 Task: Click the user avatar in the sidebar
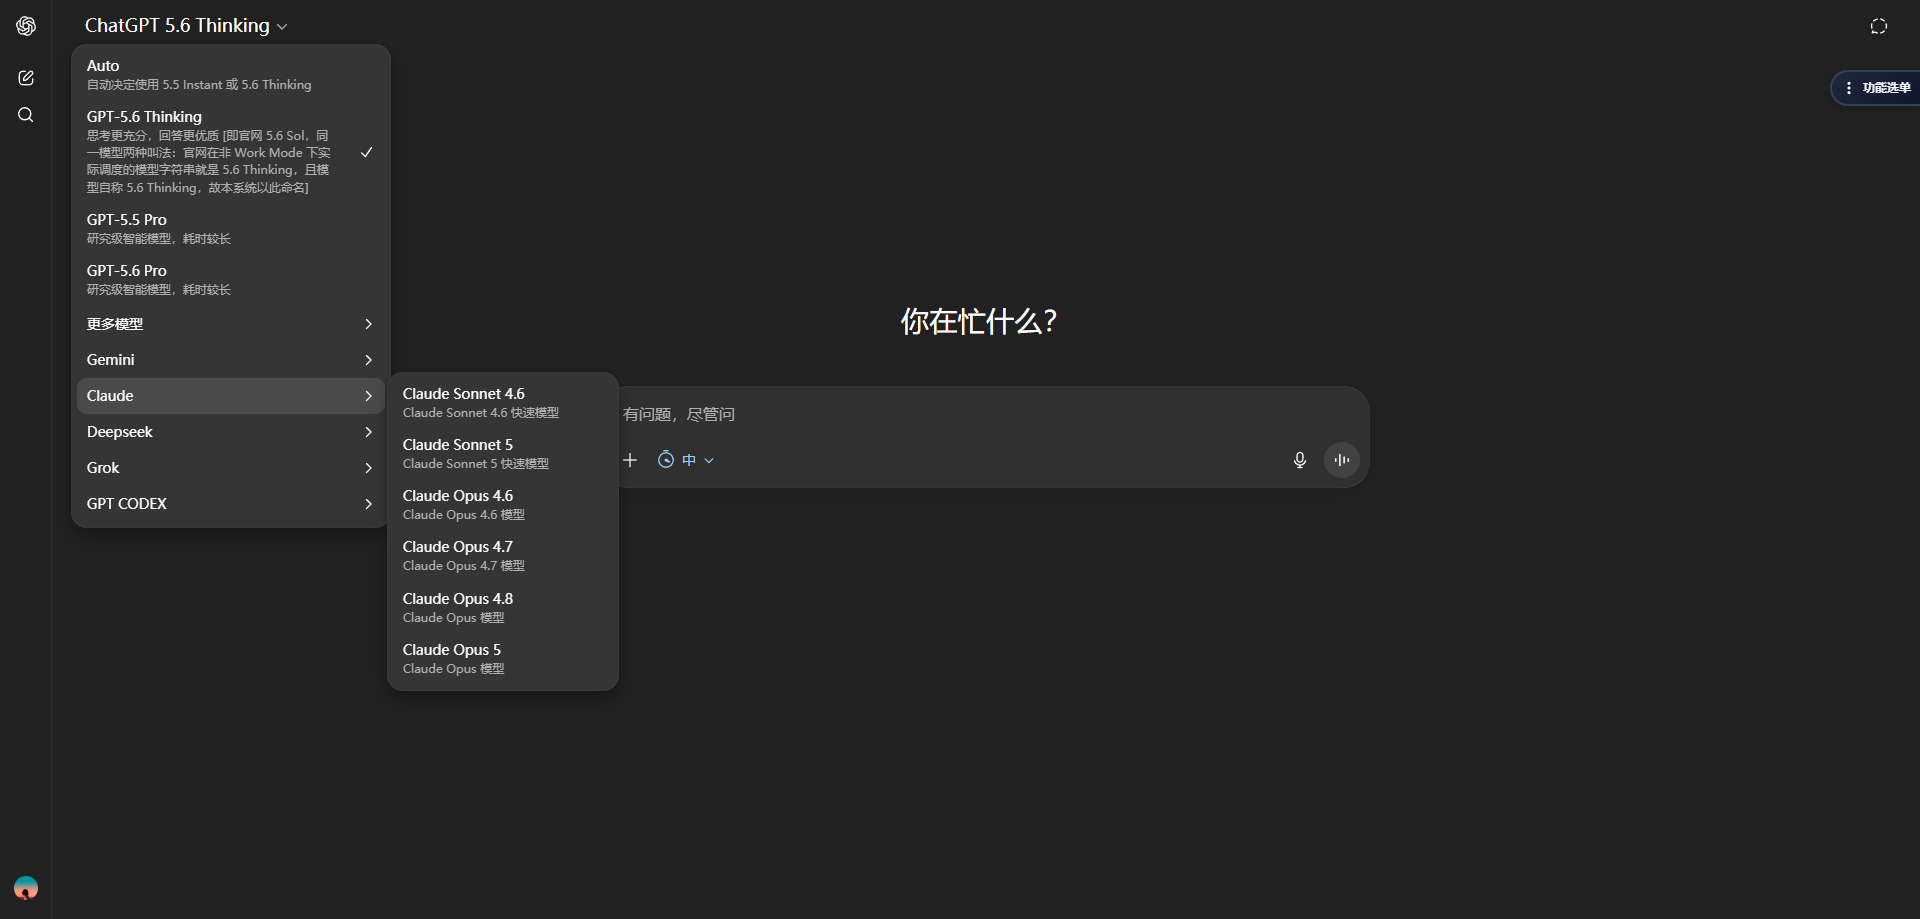[x=26, y=888]
